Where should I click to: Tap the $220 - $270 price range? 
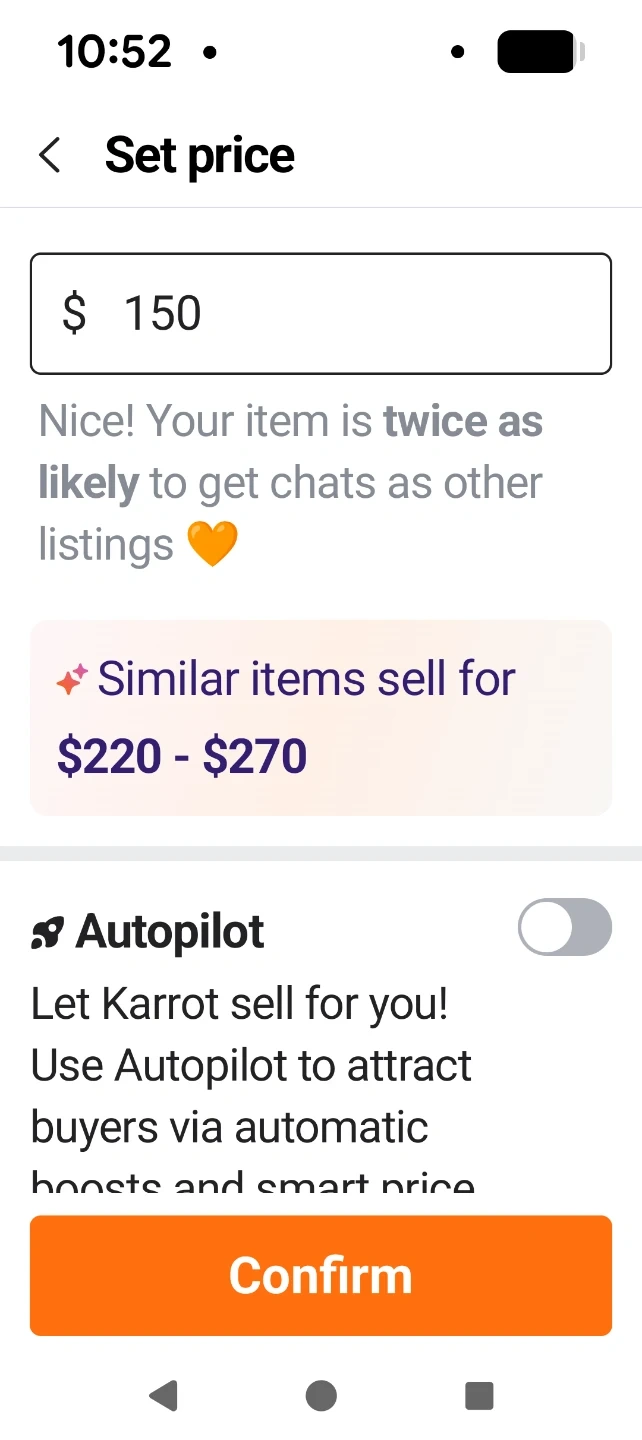coord(182,756)
